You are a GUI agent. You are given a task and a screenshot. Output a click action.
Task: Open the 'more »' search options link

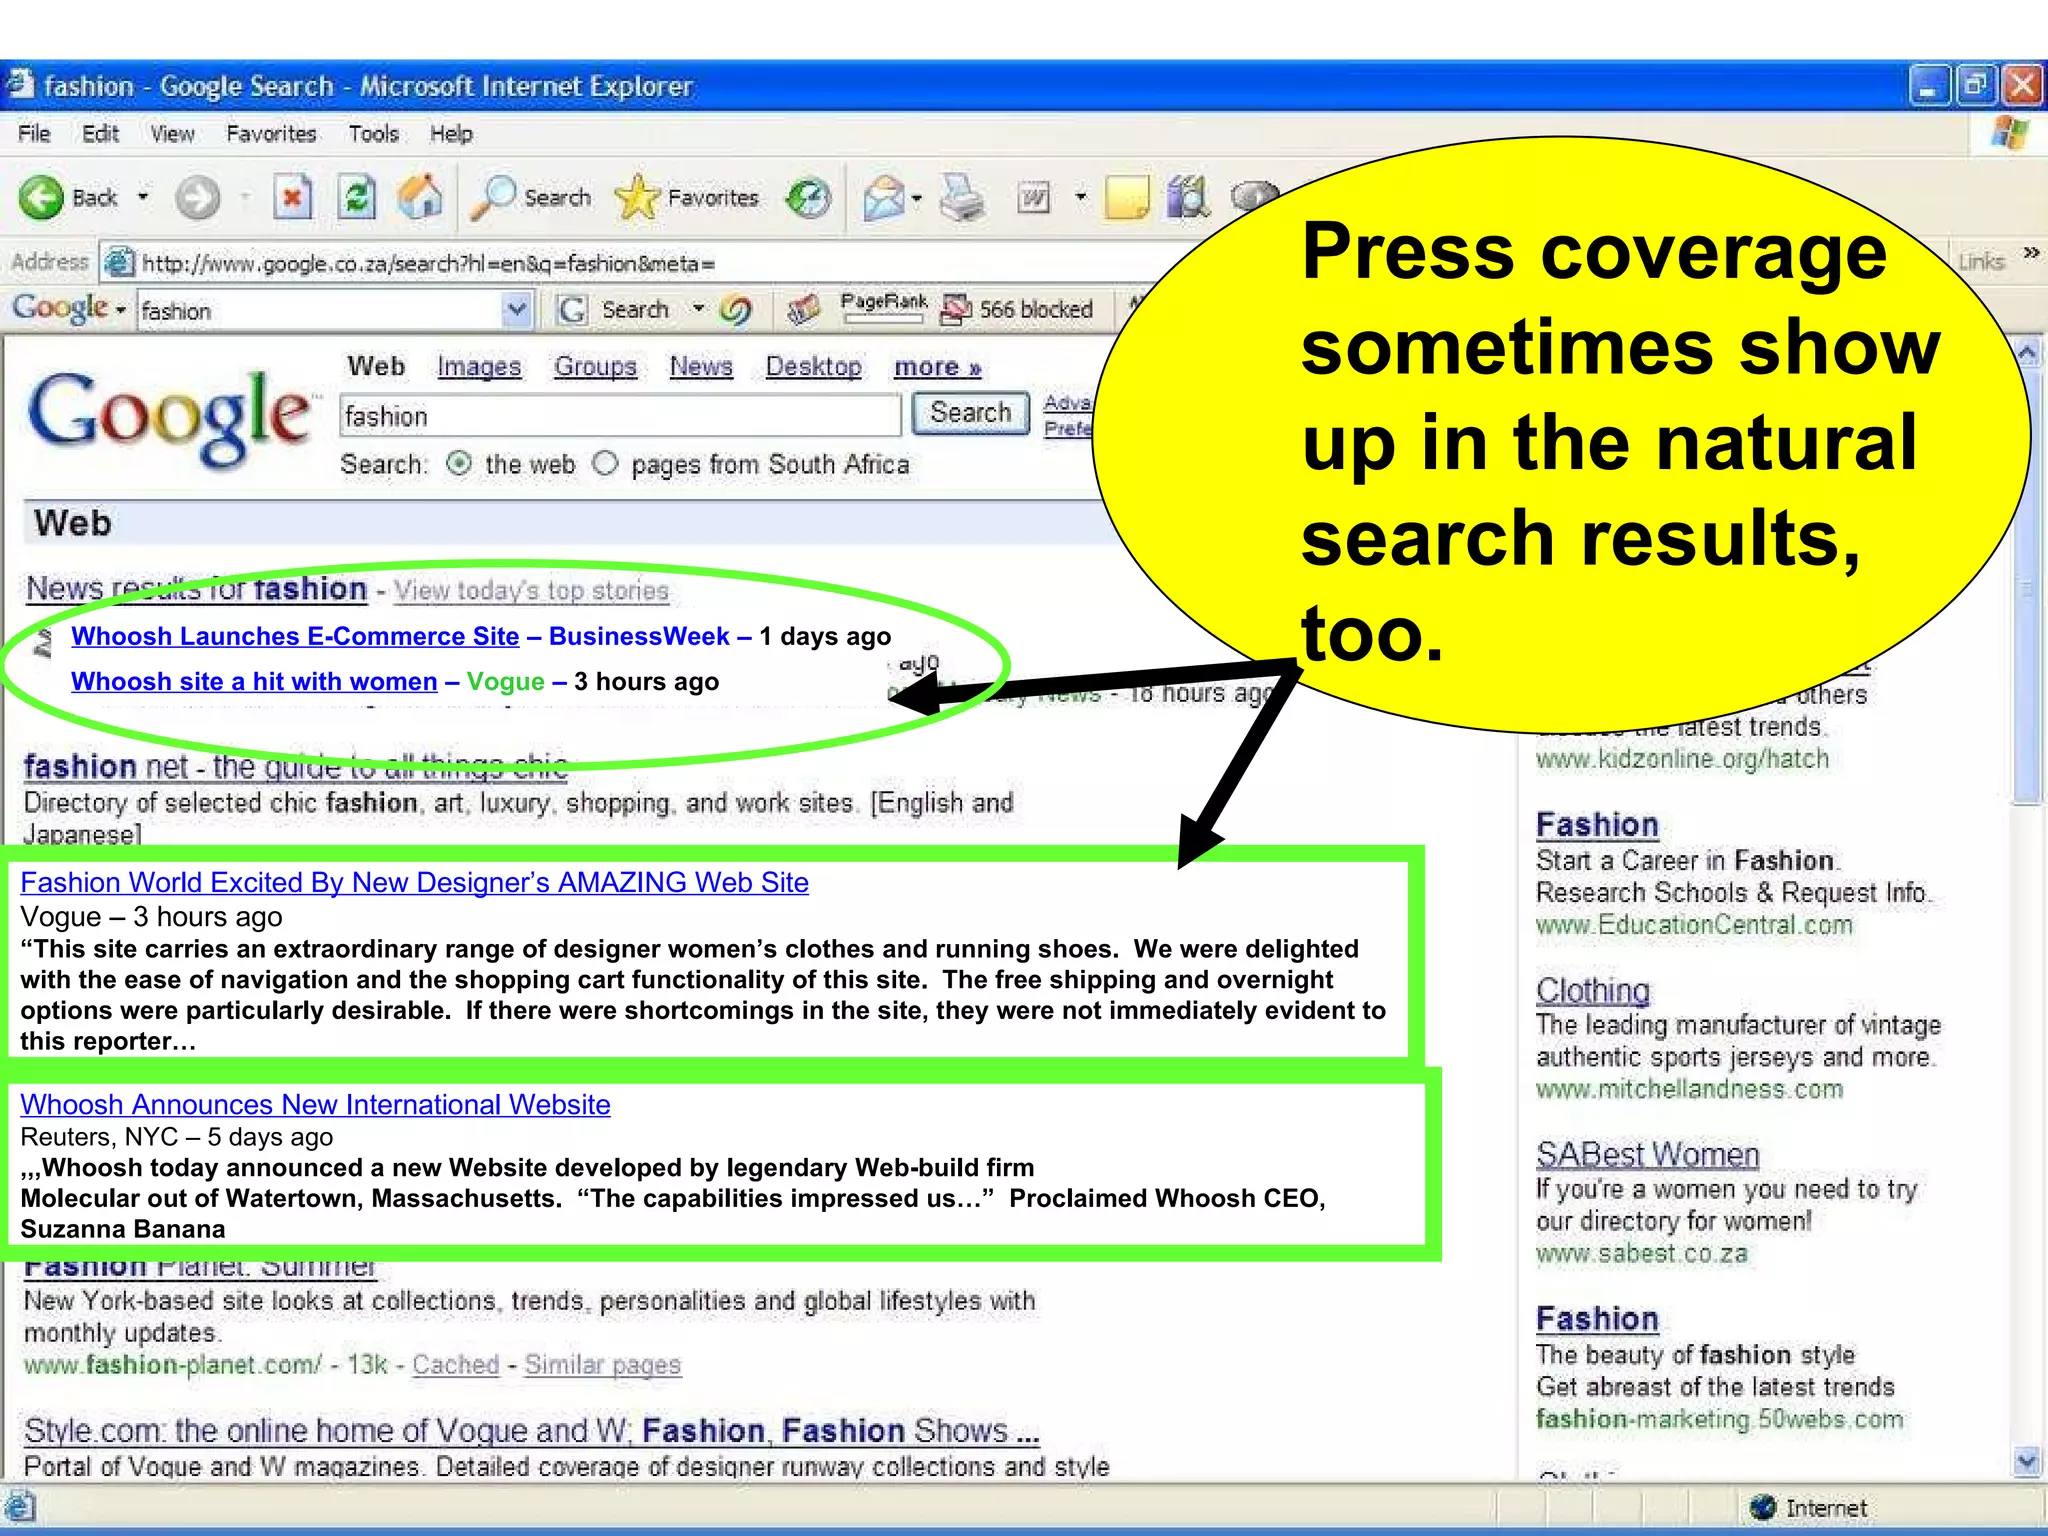938,367
